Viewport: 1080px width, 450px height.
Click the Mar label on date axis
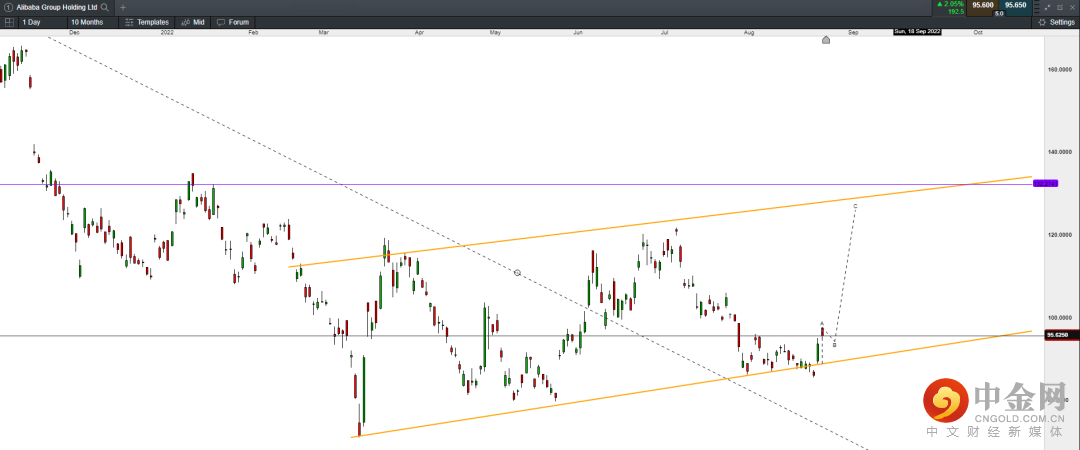pyautogui.click(x=324, y=32)
